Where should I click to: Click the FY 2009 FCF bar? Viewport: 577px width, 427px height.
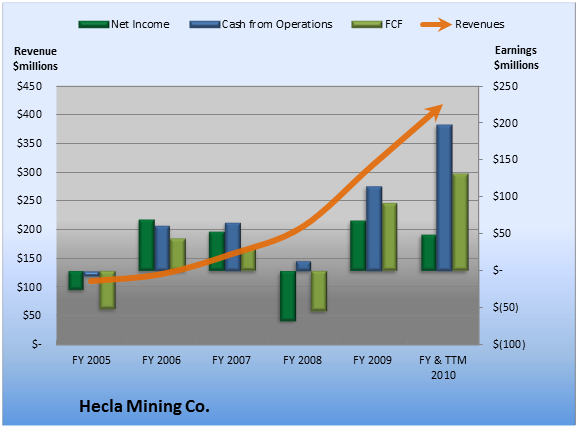[x=389, y=237]
